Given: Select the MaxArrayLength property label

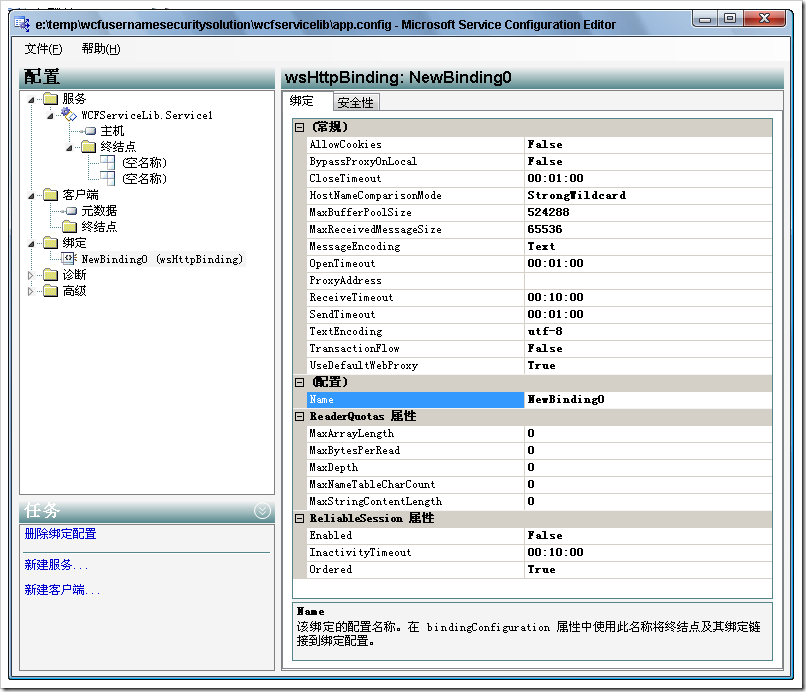Looking at the screenshot, I should coord(352,433).
